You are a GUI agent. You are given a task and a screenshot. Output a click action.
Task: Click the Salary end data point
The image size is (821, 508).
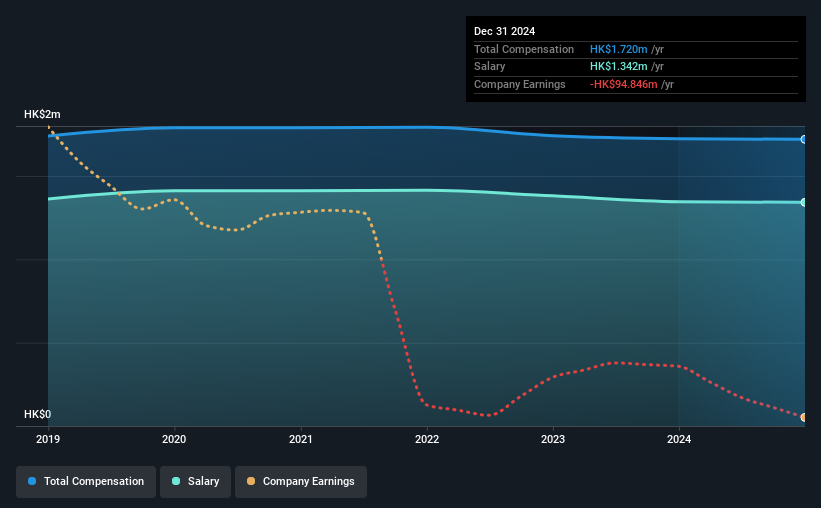[804, 202]
